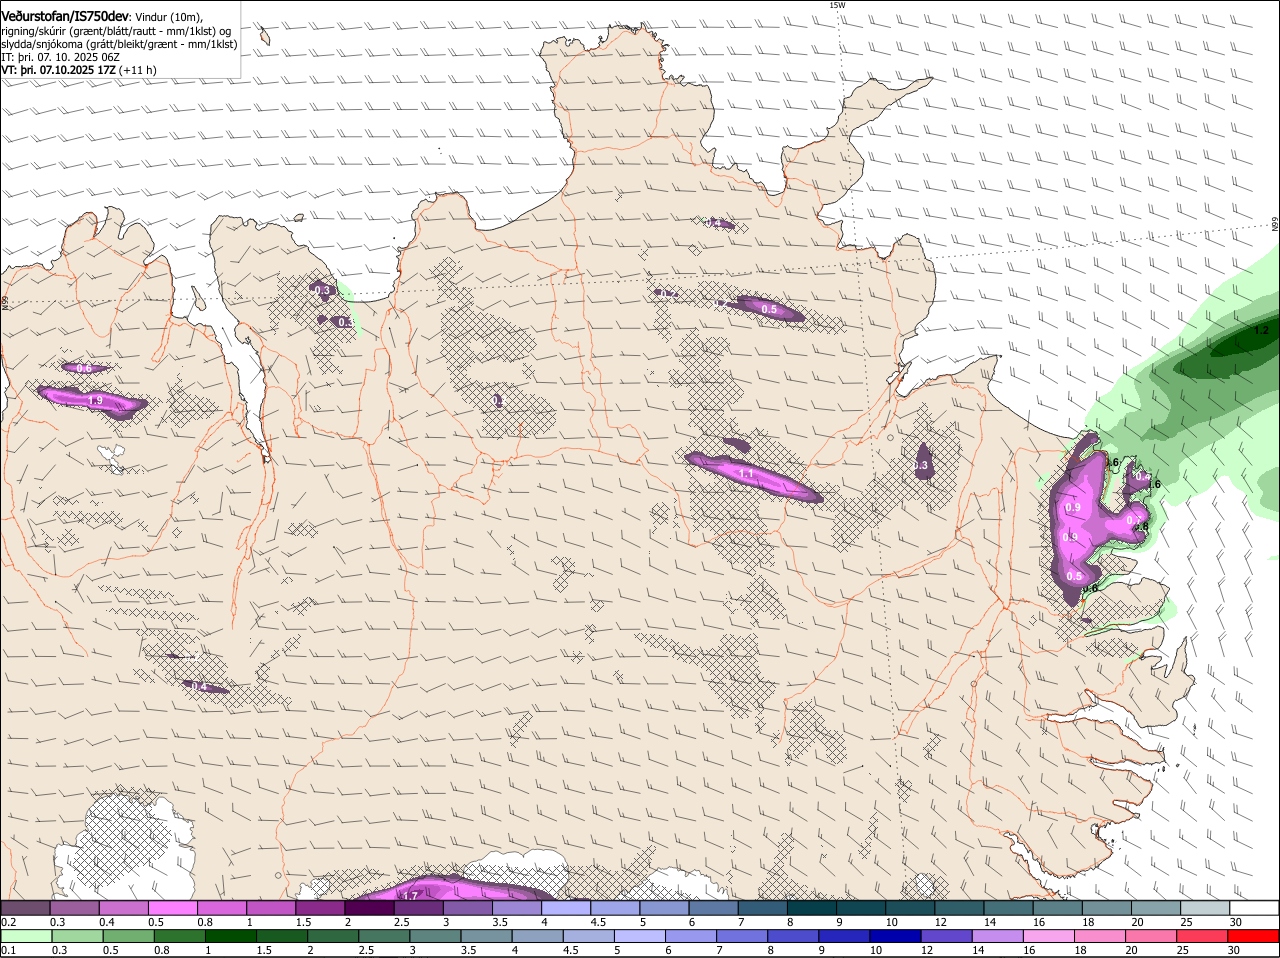Click the '(+11 h)' forecast offset text
Viewport: 1280px width, 958px height.
137,70
